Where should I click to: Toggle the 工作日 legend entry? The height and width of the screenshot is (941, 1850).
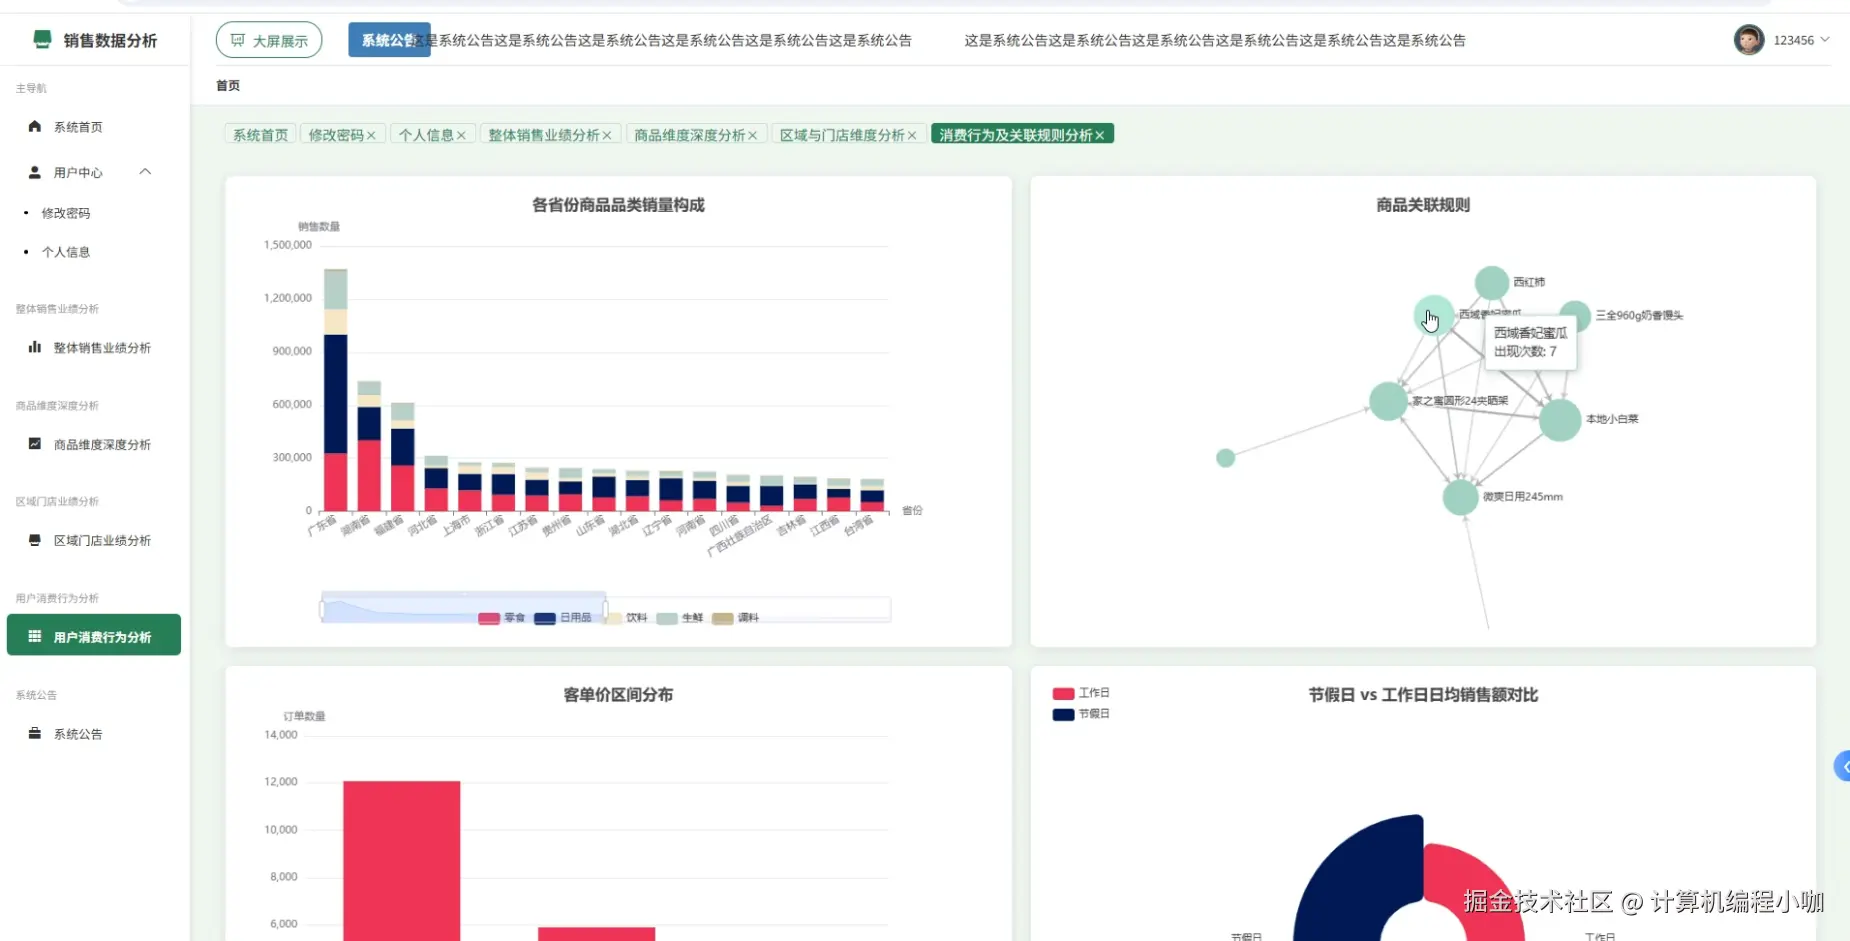tap(1081, 693)
